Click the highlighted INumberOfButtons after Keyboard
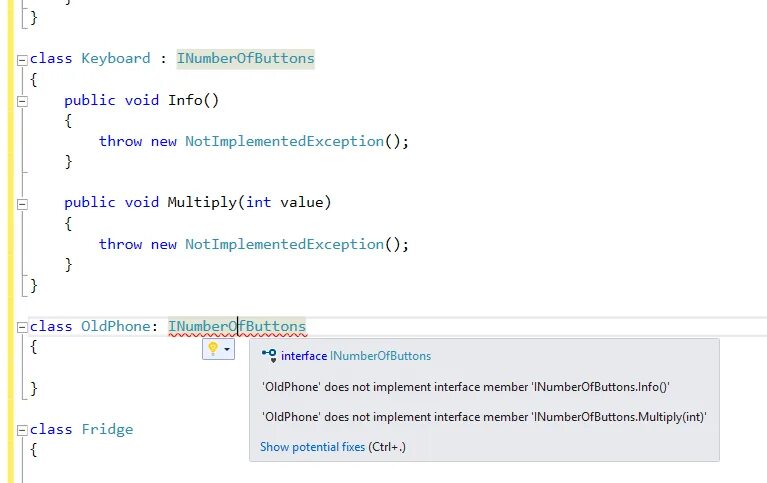767x483 pixels. pos(246,59)
